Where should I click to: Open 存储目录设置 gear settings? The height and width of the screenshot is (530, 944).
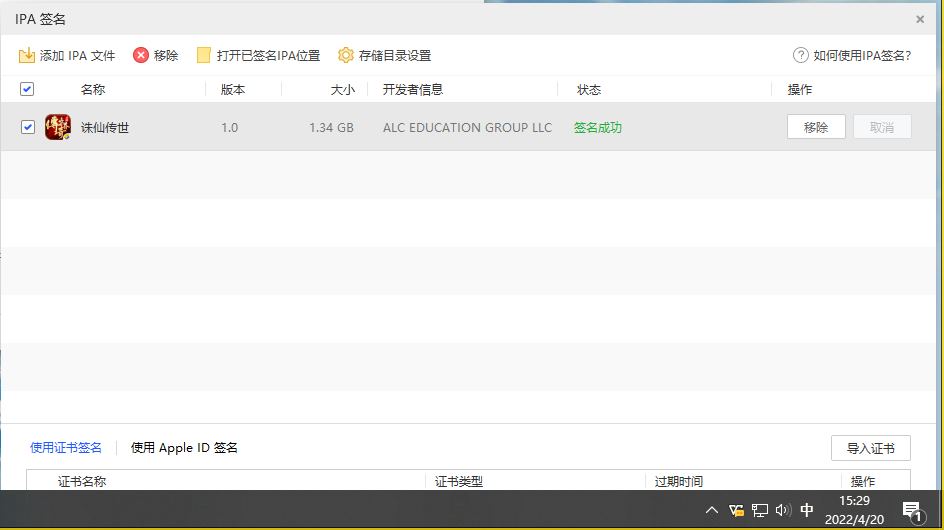click(346, 56)
